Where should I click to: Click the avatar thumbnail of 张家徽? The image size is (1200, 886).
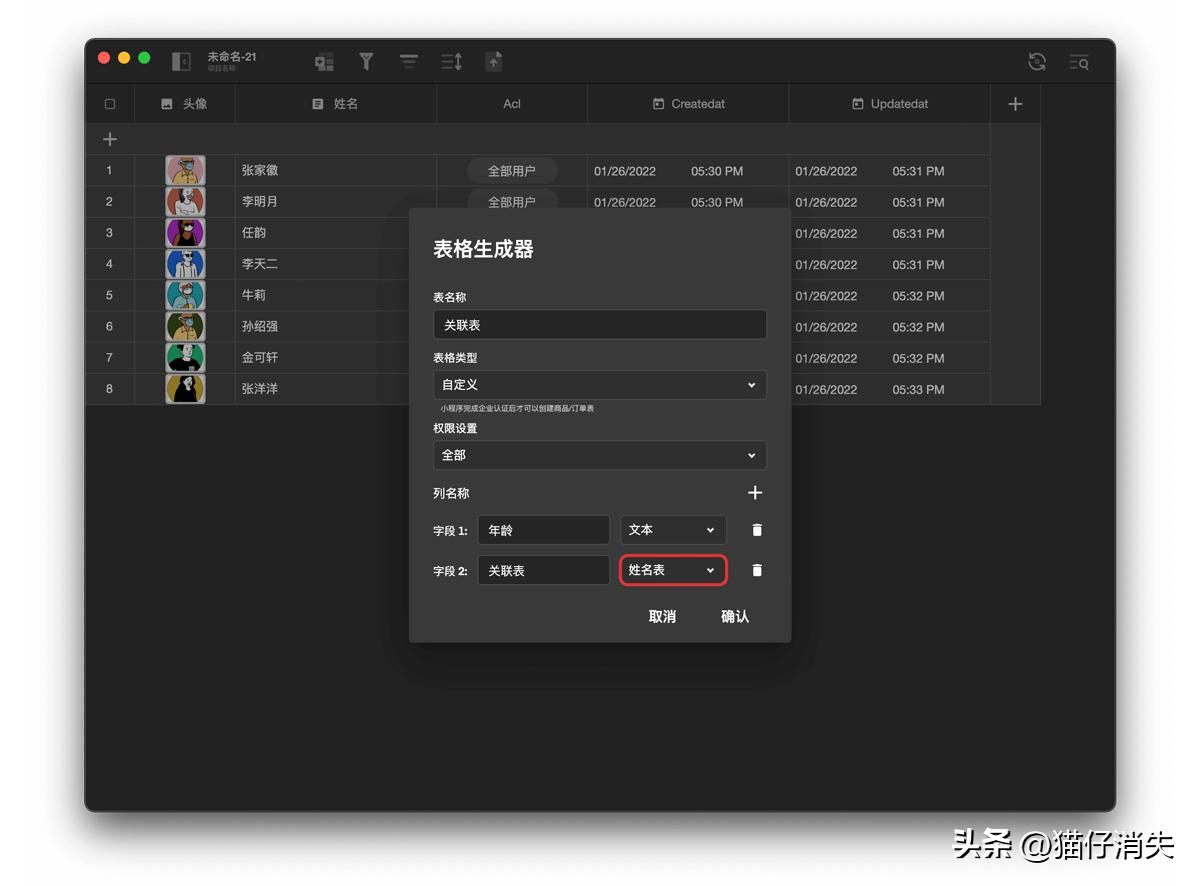[x=185, y=170]
